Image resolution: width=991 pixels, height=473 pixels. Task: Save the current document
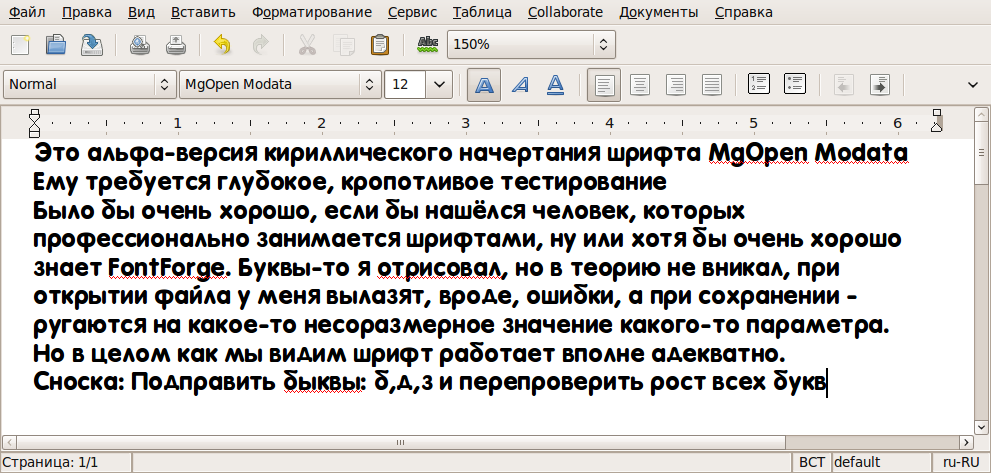(92, 45)
